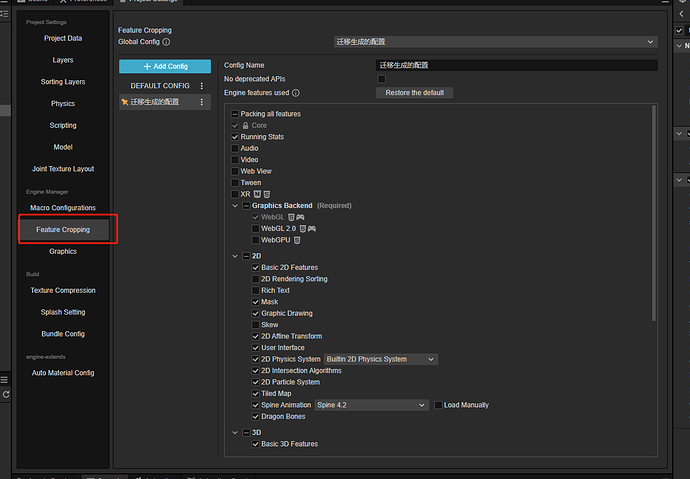
Task: Toggle the 2D group checkbox
Action: coord(246,256)
